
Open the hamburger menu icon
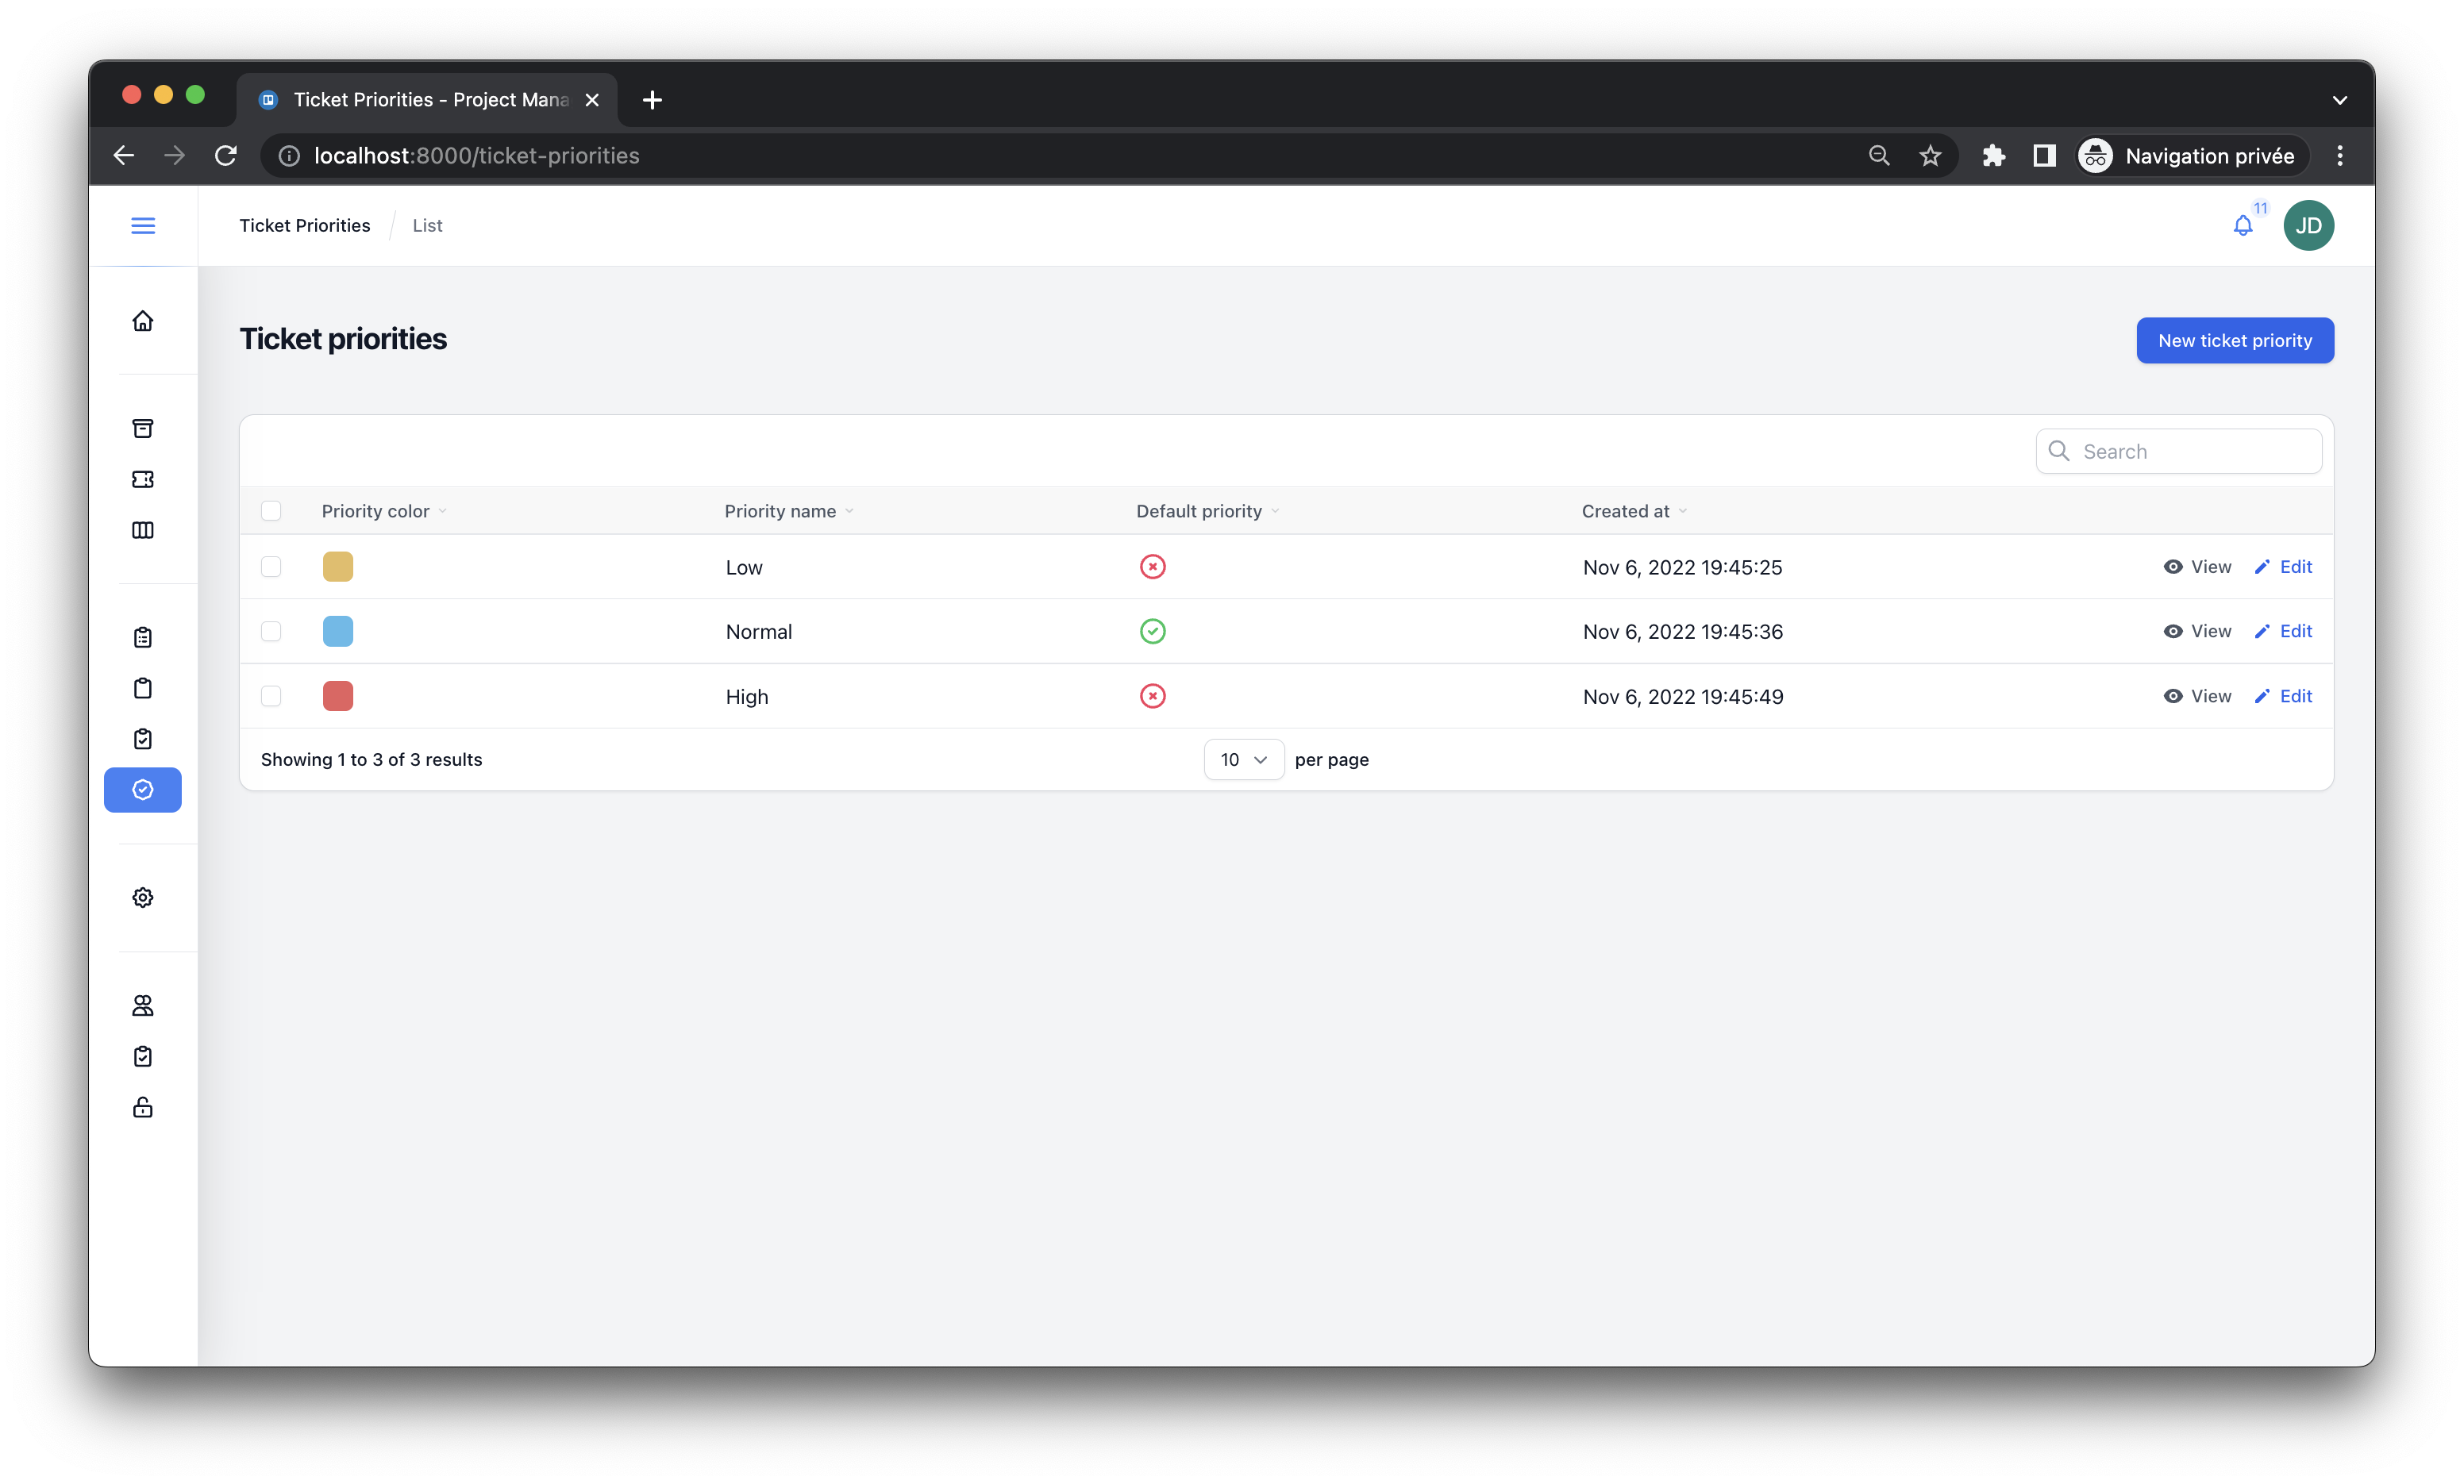click(x=143, y=225)
